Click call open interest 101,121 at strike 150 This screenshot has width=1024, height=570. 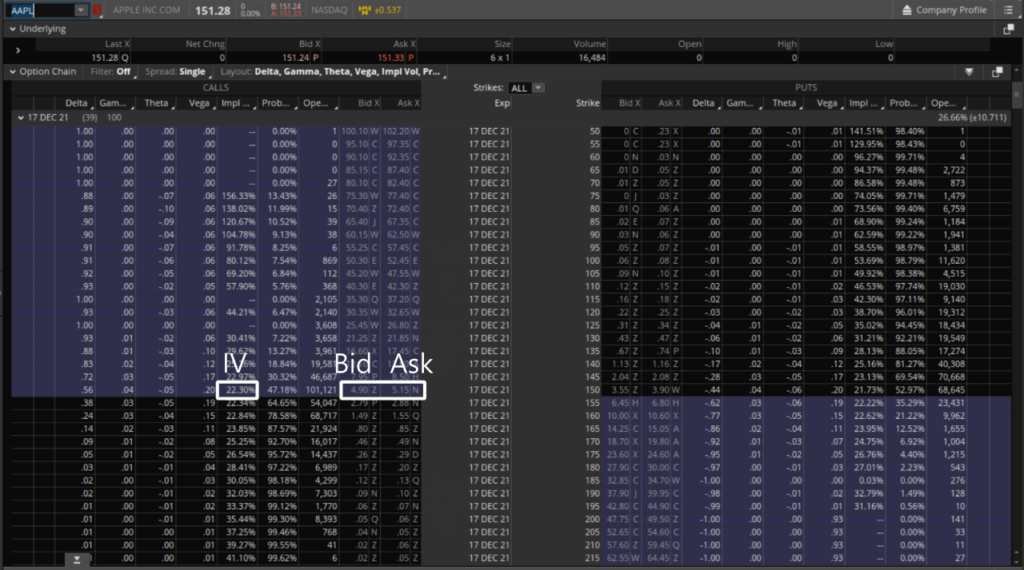coord(321,390)
